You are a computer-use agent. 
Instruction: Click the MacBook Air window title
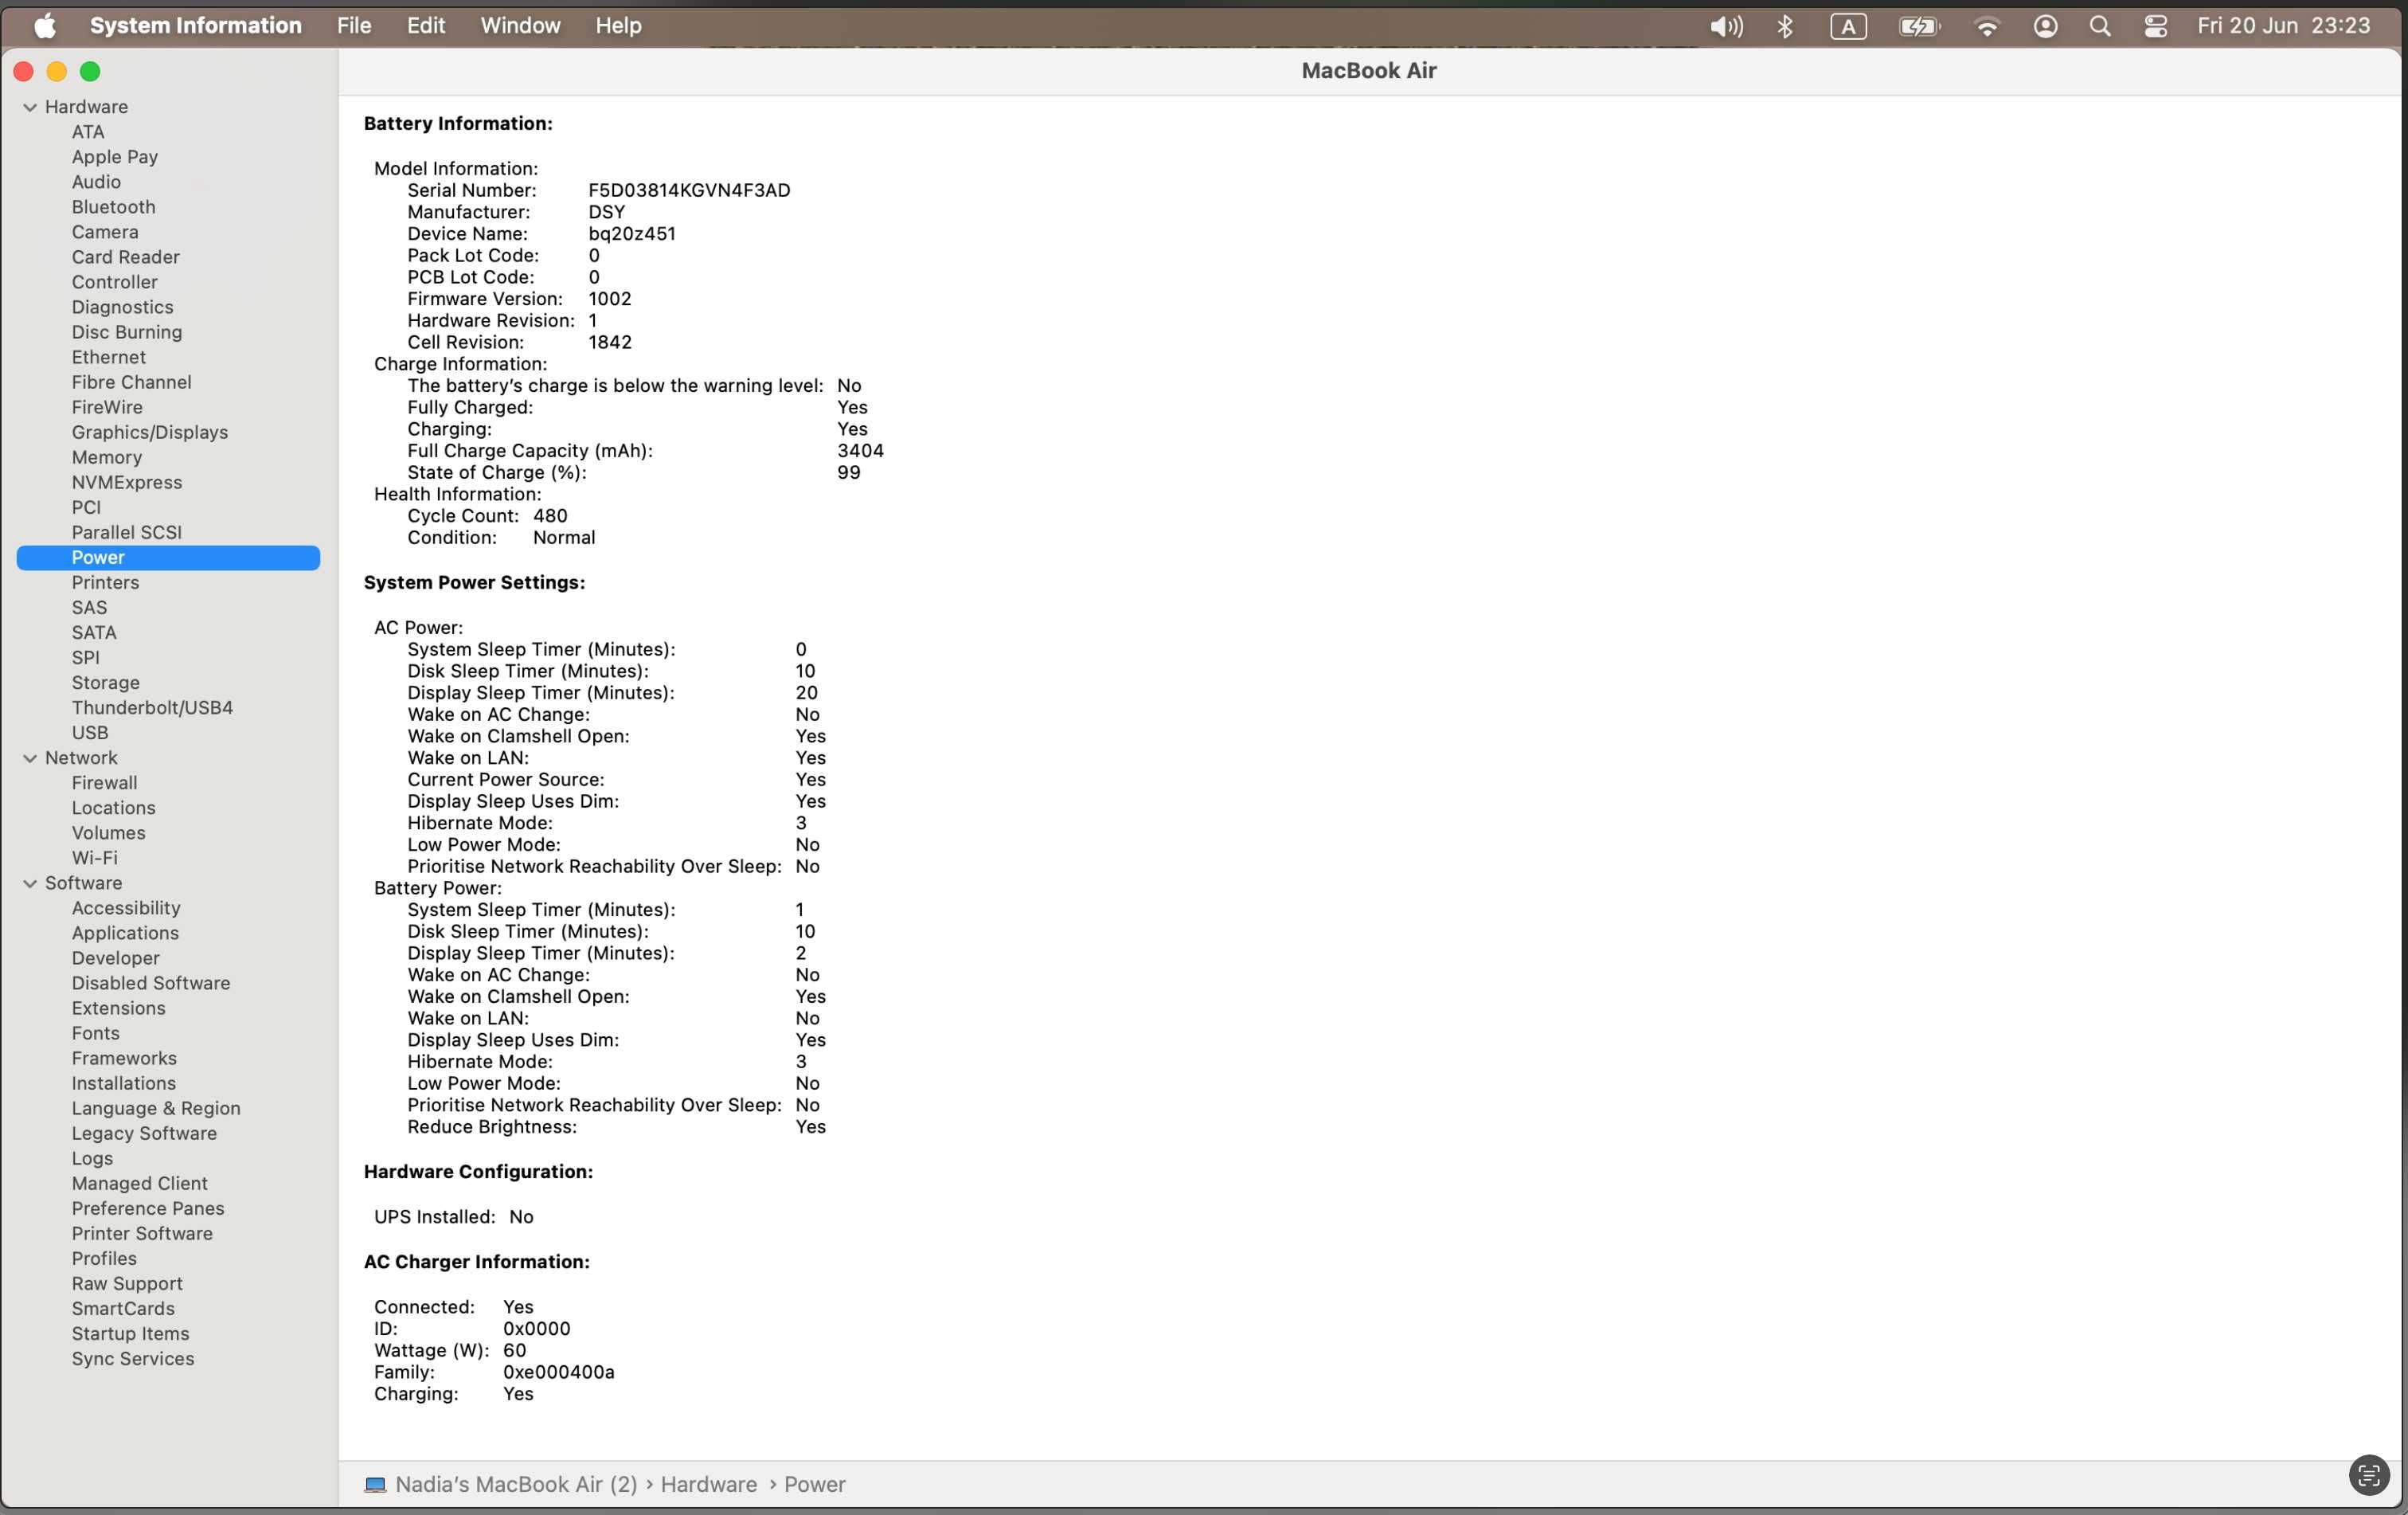[x=1369, y=71]
